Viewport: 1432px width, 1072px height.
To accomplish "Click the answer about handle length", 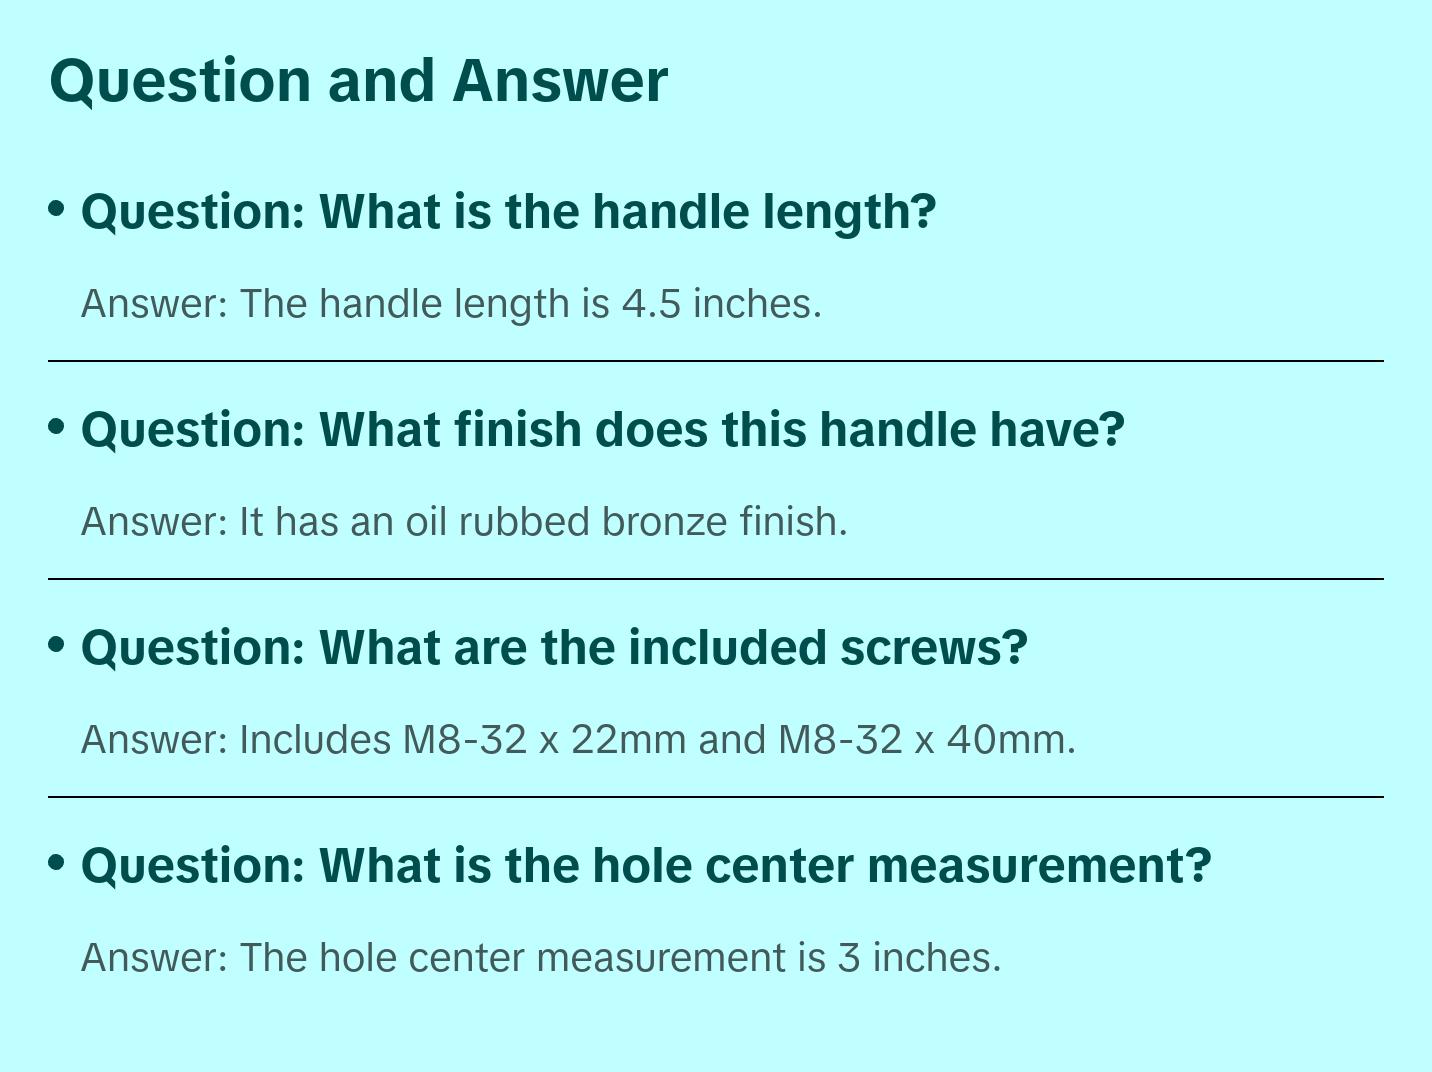I will point(450,304).
